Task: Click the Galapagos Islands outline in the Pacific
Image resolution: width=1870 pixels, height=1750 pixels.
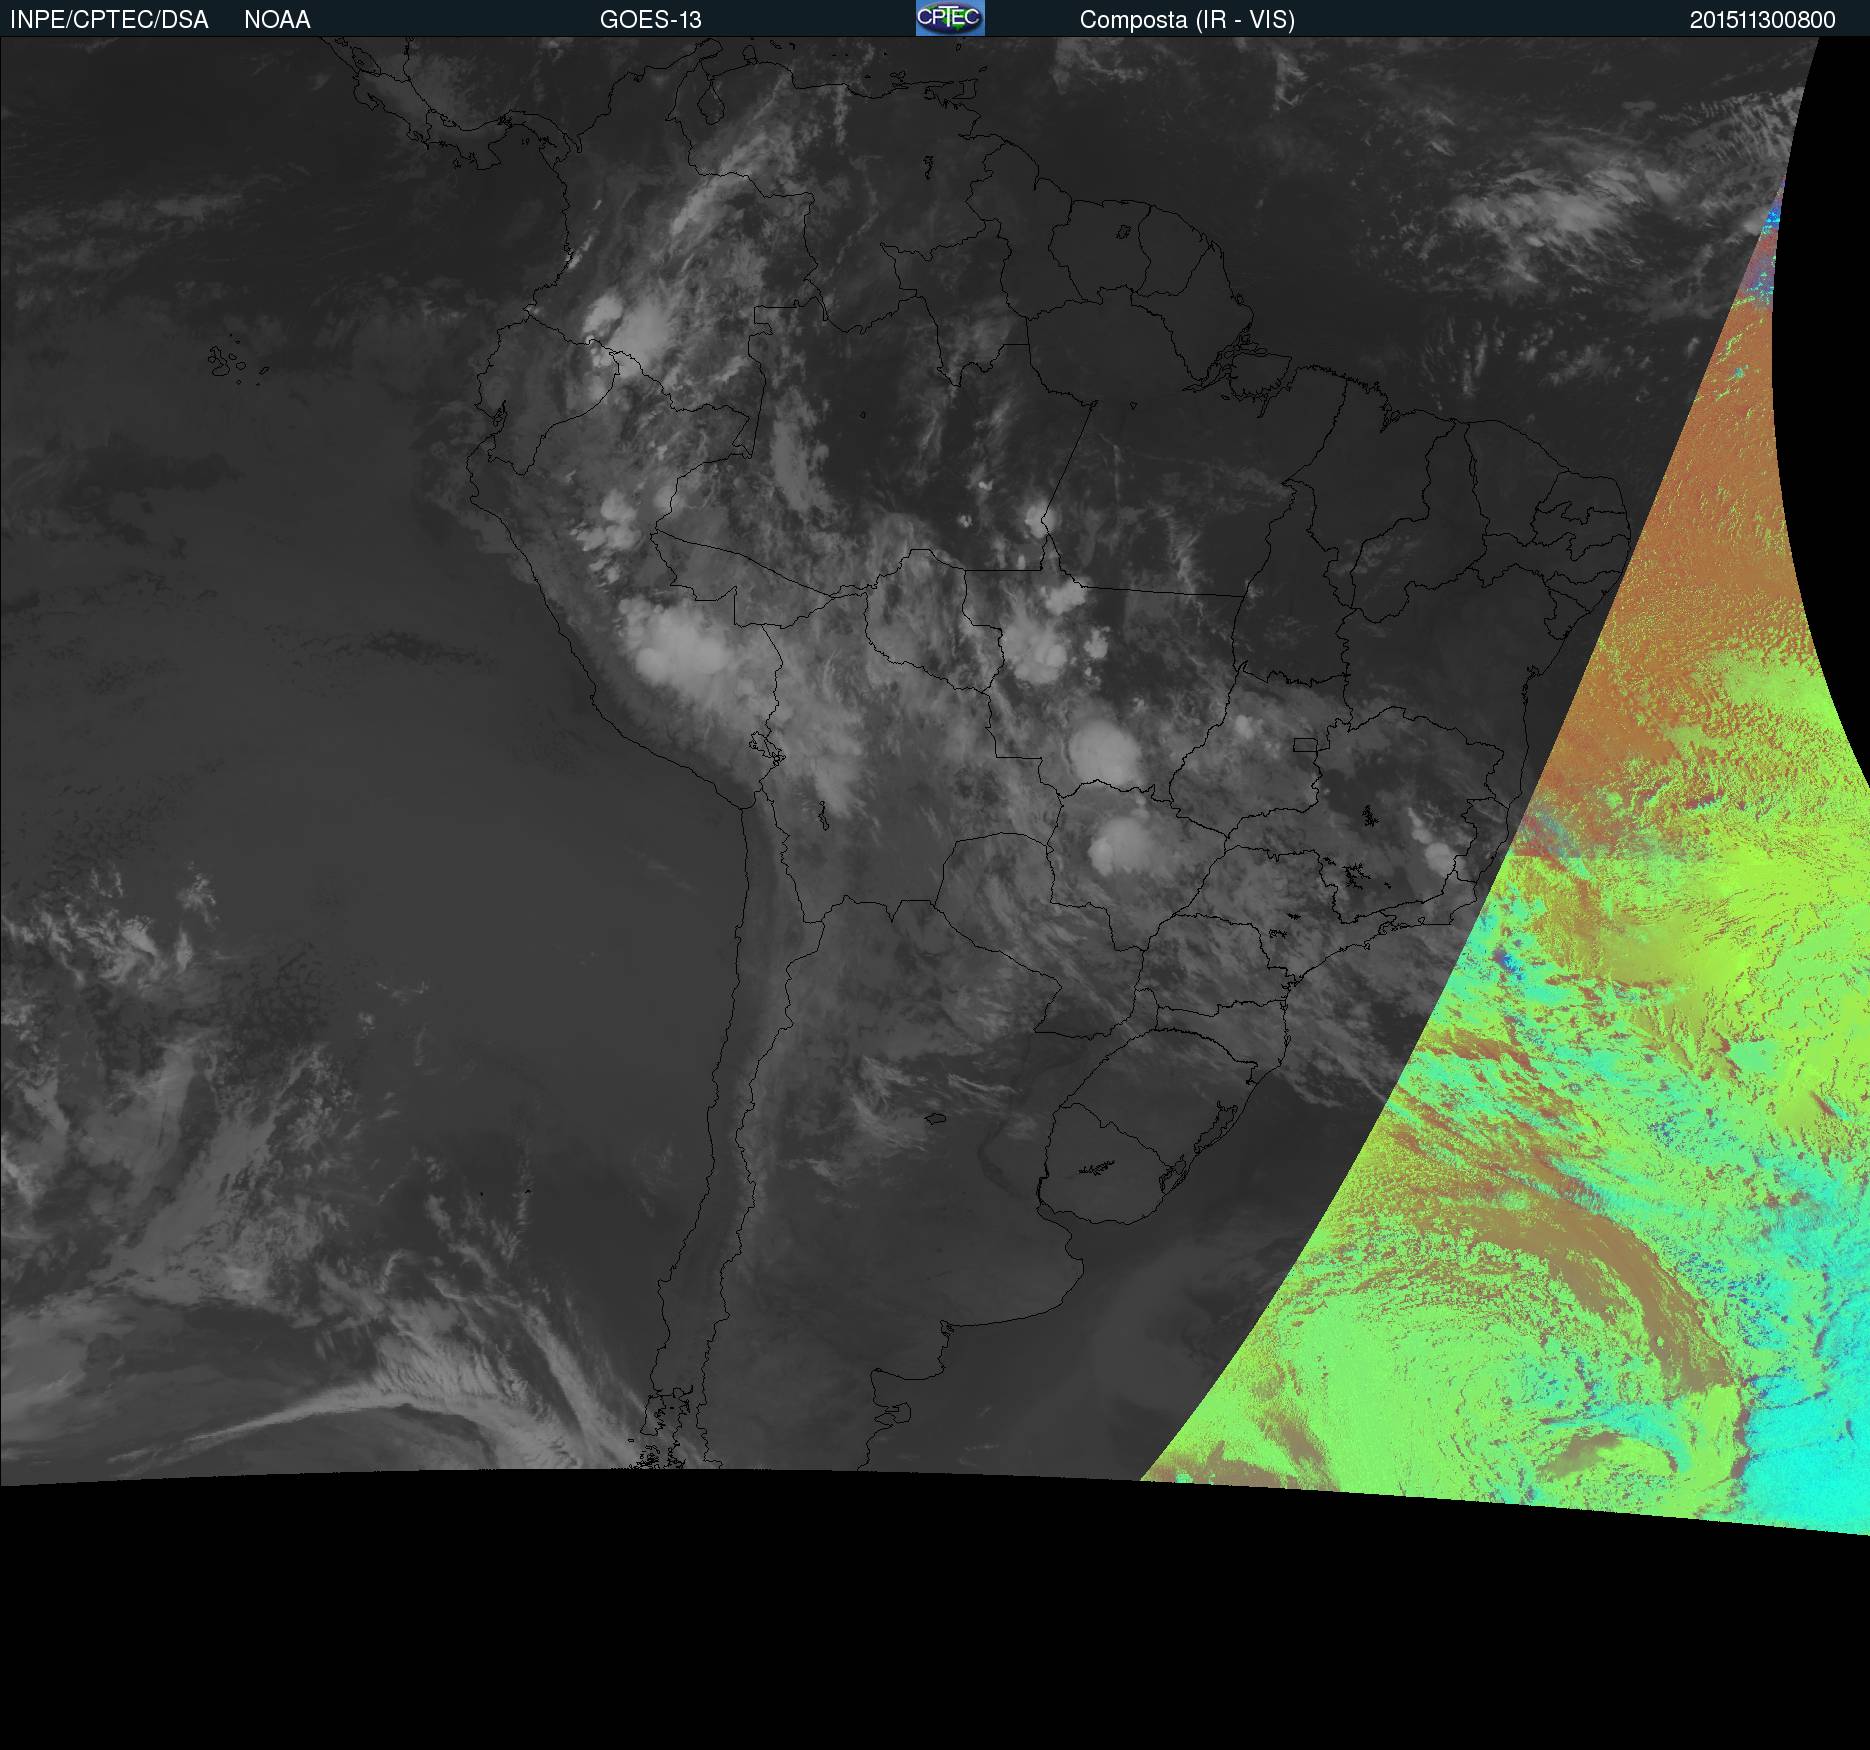Action: [x=225, y=362]
